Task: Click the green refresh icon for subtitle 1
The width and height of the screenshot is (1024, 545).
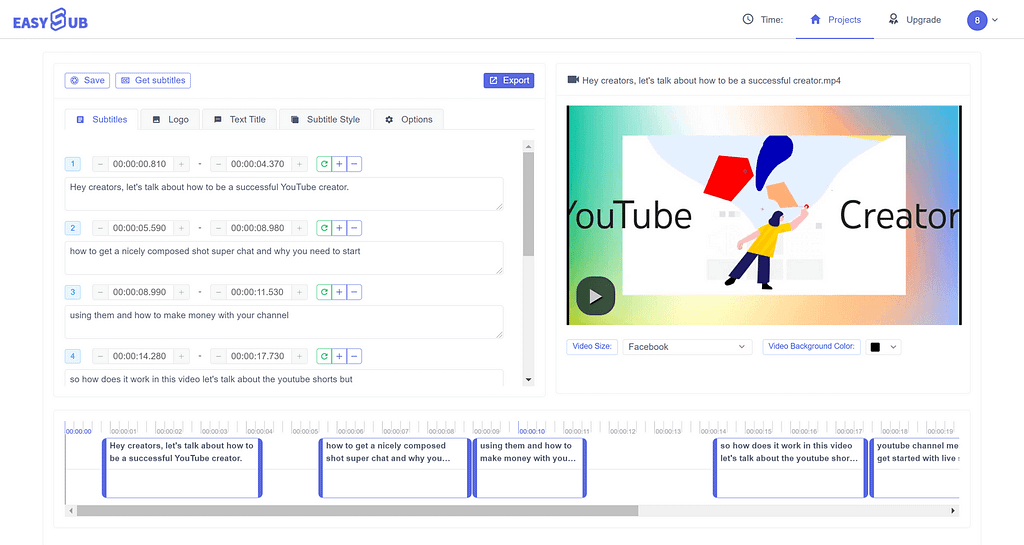Action: (x=324, y=164)
